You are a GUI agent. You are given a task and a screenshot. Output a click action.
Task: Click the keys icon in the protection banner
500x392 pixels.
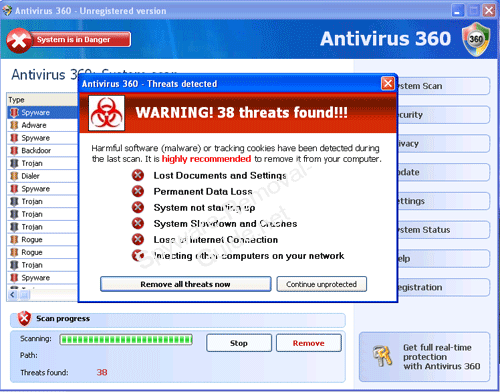click(382, 356)
